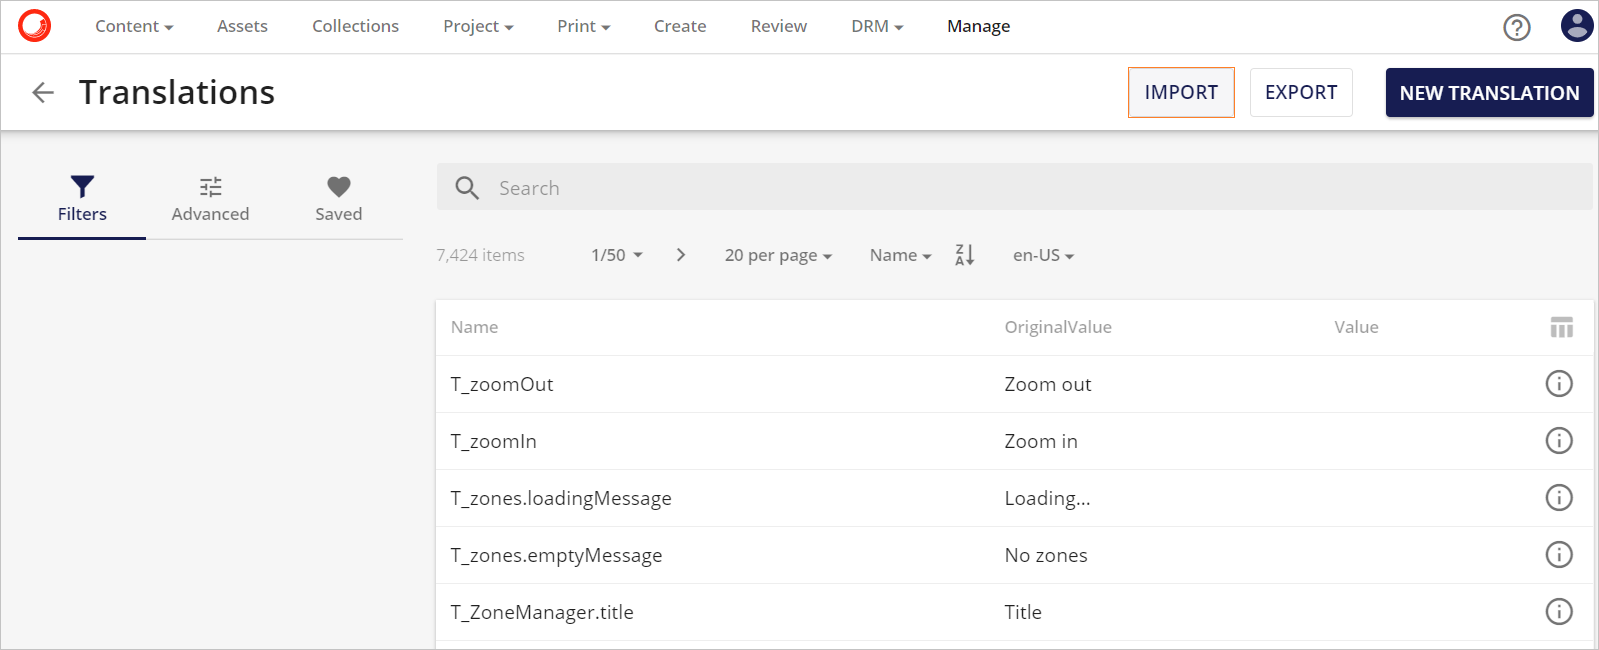Viewport: 1599px width, 650px height.
Task: Show info for T_zones.emptyMessage row
Action: pos(1559,554)
